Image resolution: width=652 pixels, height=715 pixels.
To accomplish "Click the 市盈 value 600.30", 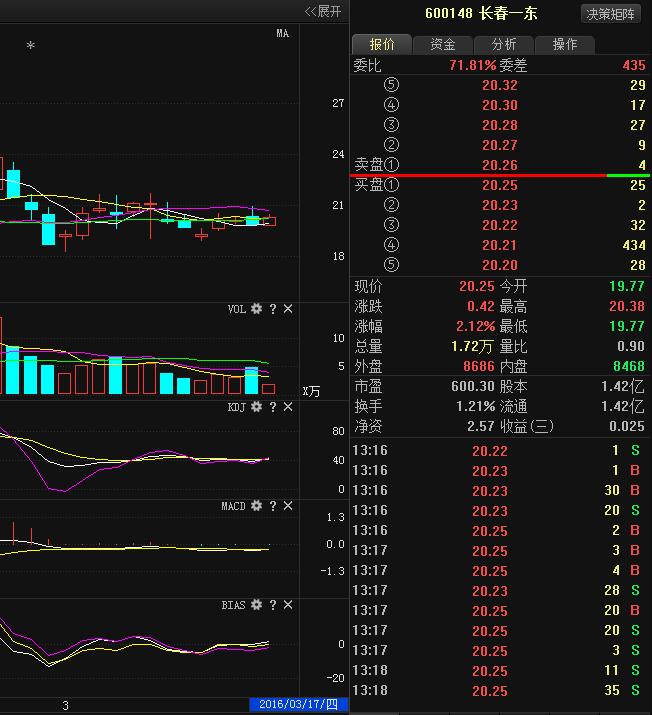I will coord(473,386).
